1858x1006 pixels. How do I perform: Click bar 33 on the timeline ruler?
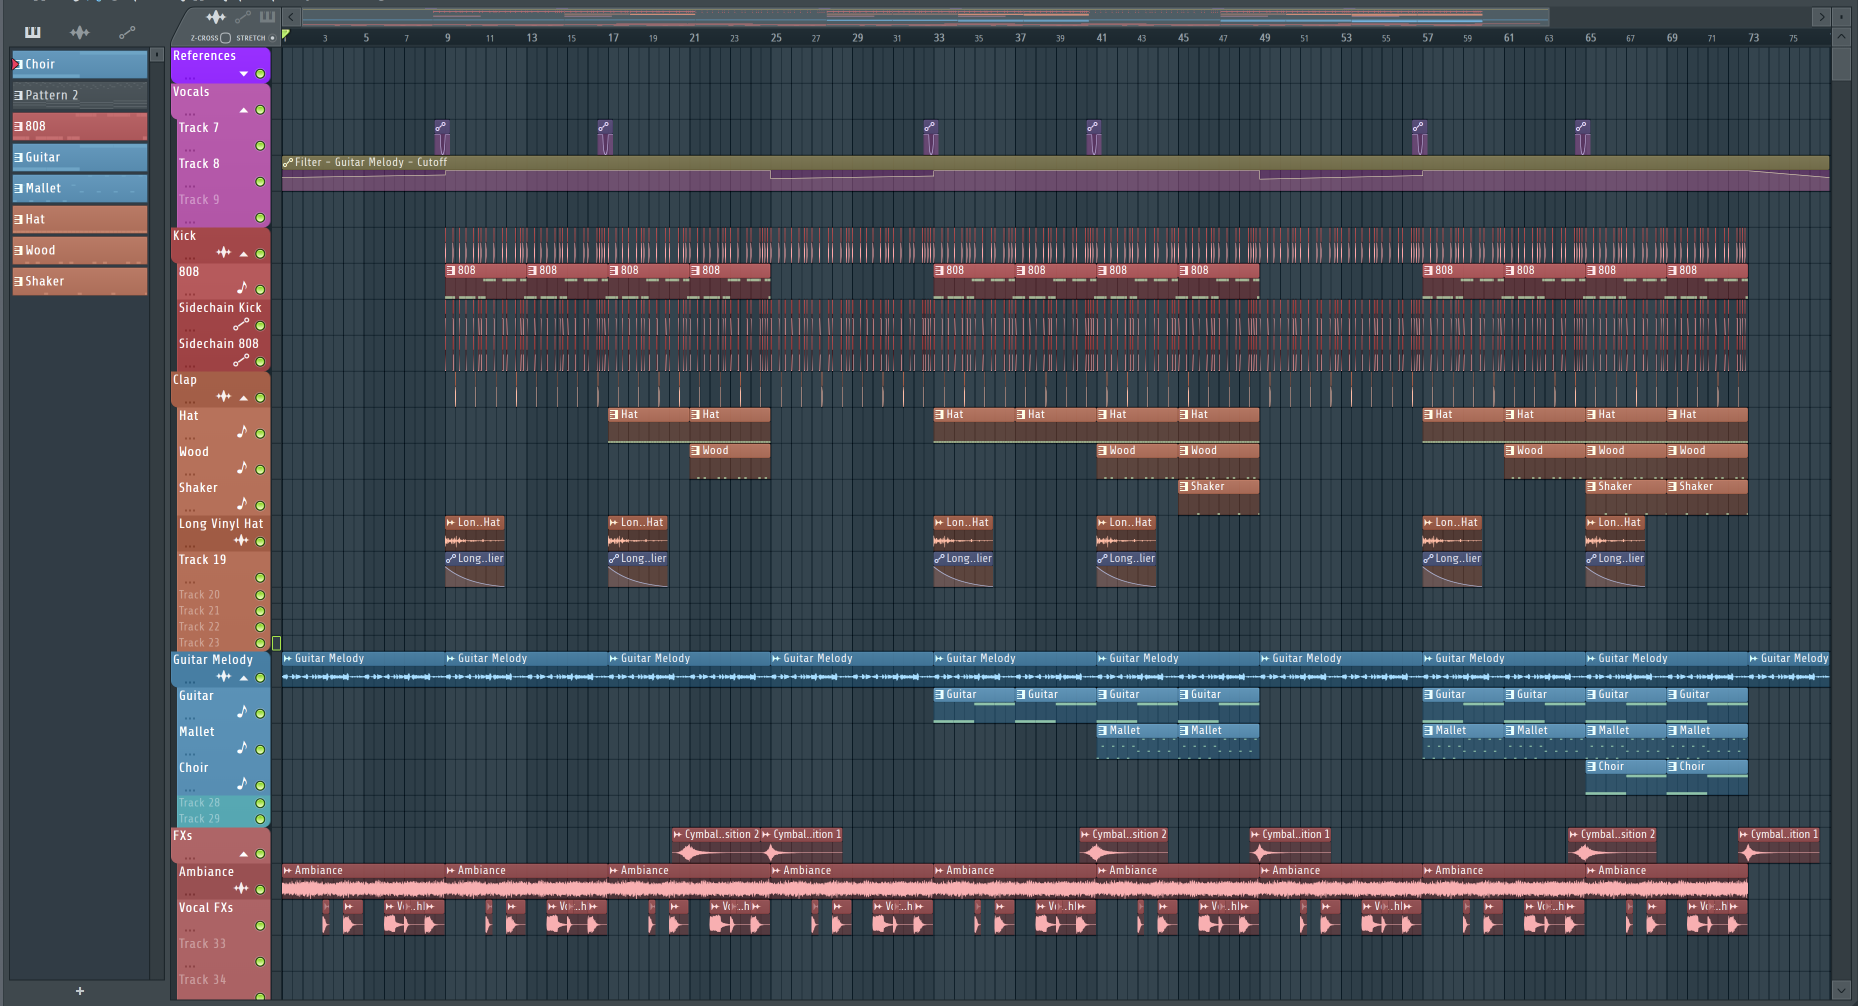pyautogui.click(x=939, y=38)
